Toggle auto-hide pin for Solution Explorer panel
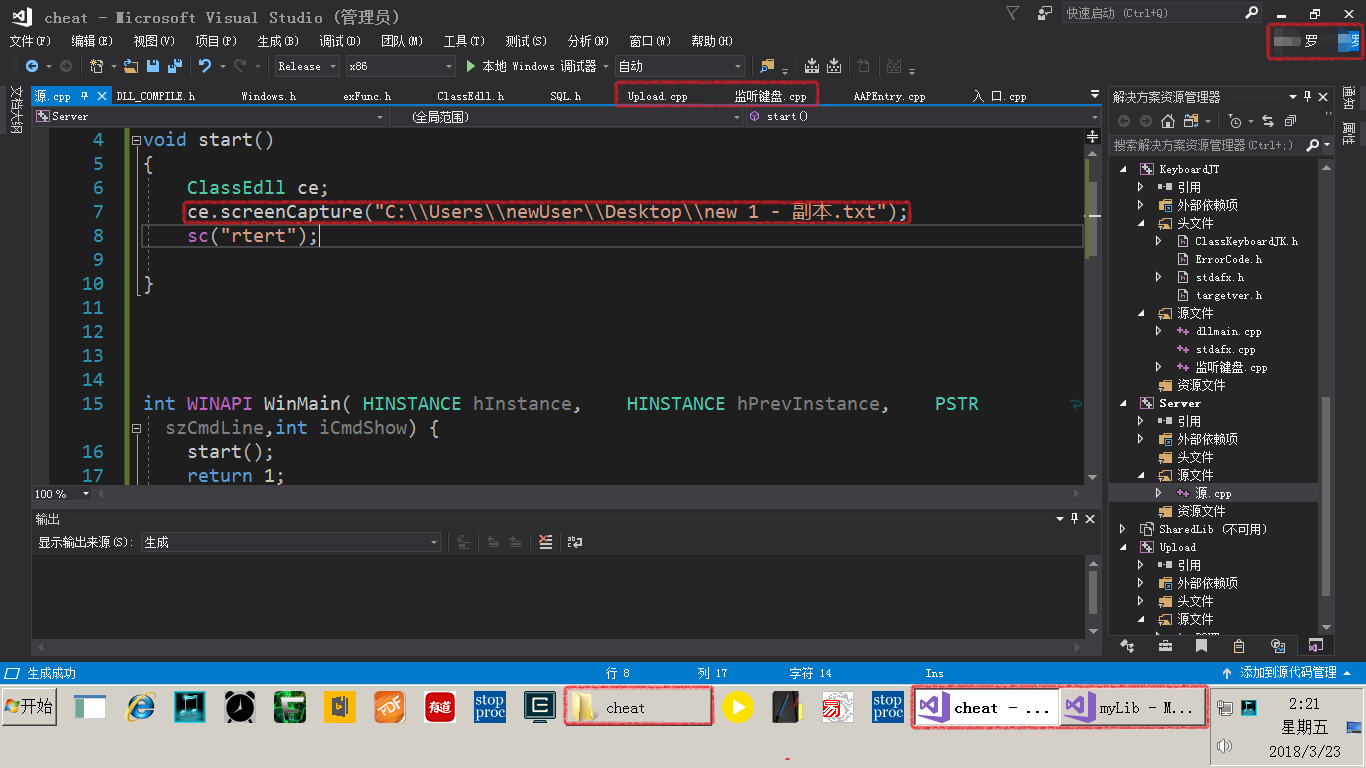The image size is (1366, 768). (x=1308, y=97)
